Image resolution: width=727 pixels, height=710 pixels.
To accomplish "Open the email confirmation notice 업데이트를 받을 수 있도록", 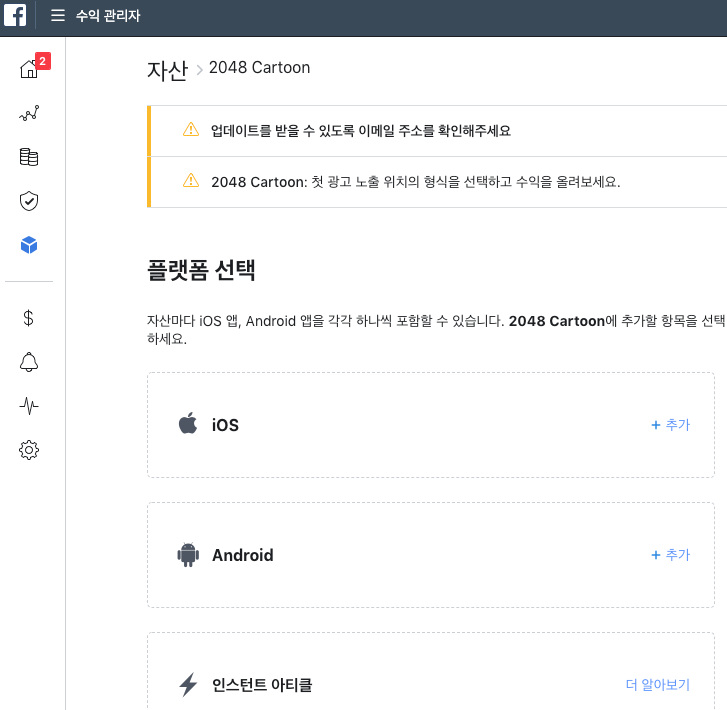I will pos(361,131).
